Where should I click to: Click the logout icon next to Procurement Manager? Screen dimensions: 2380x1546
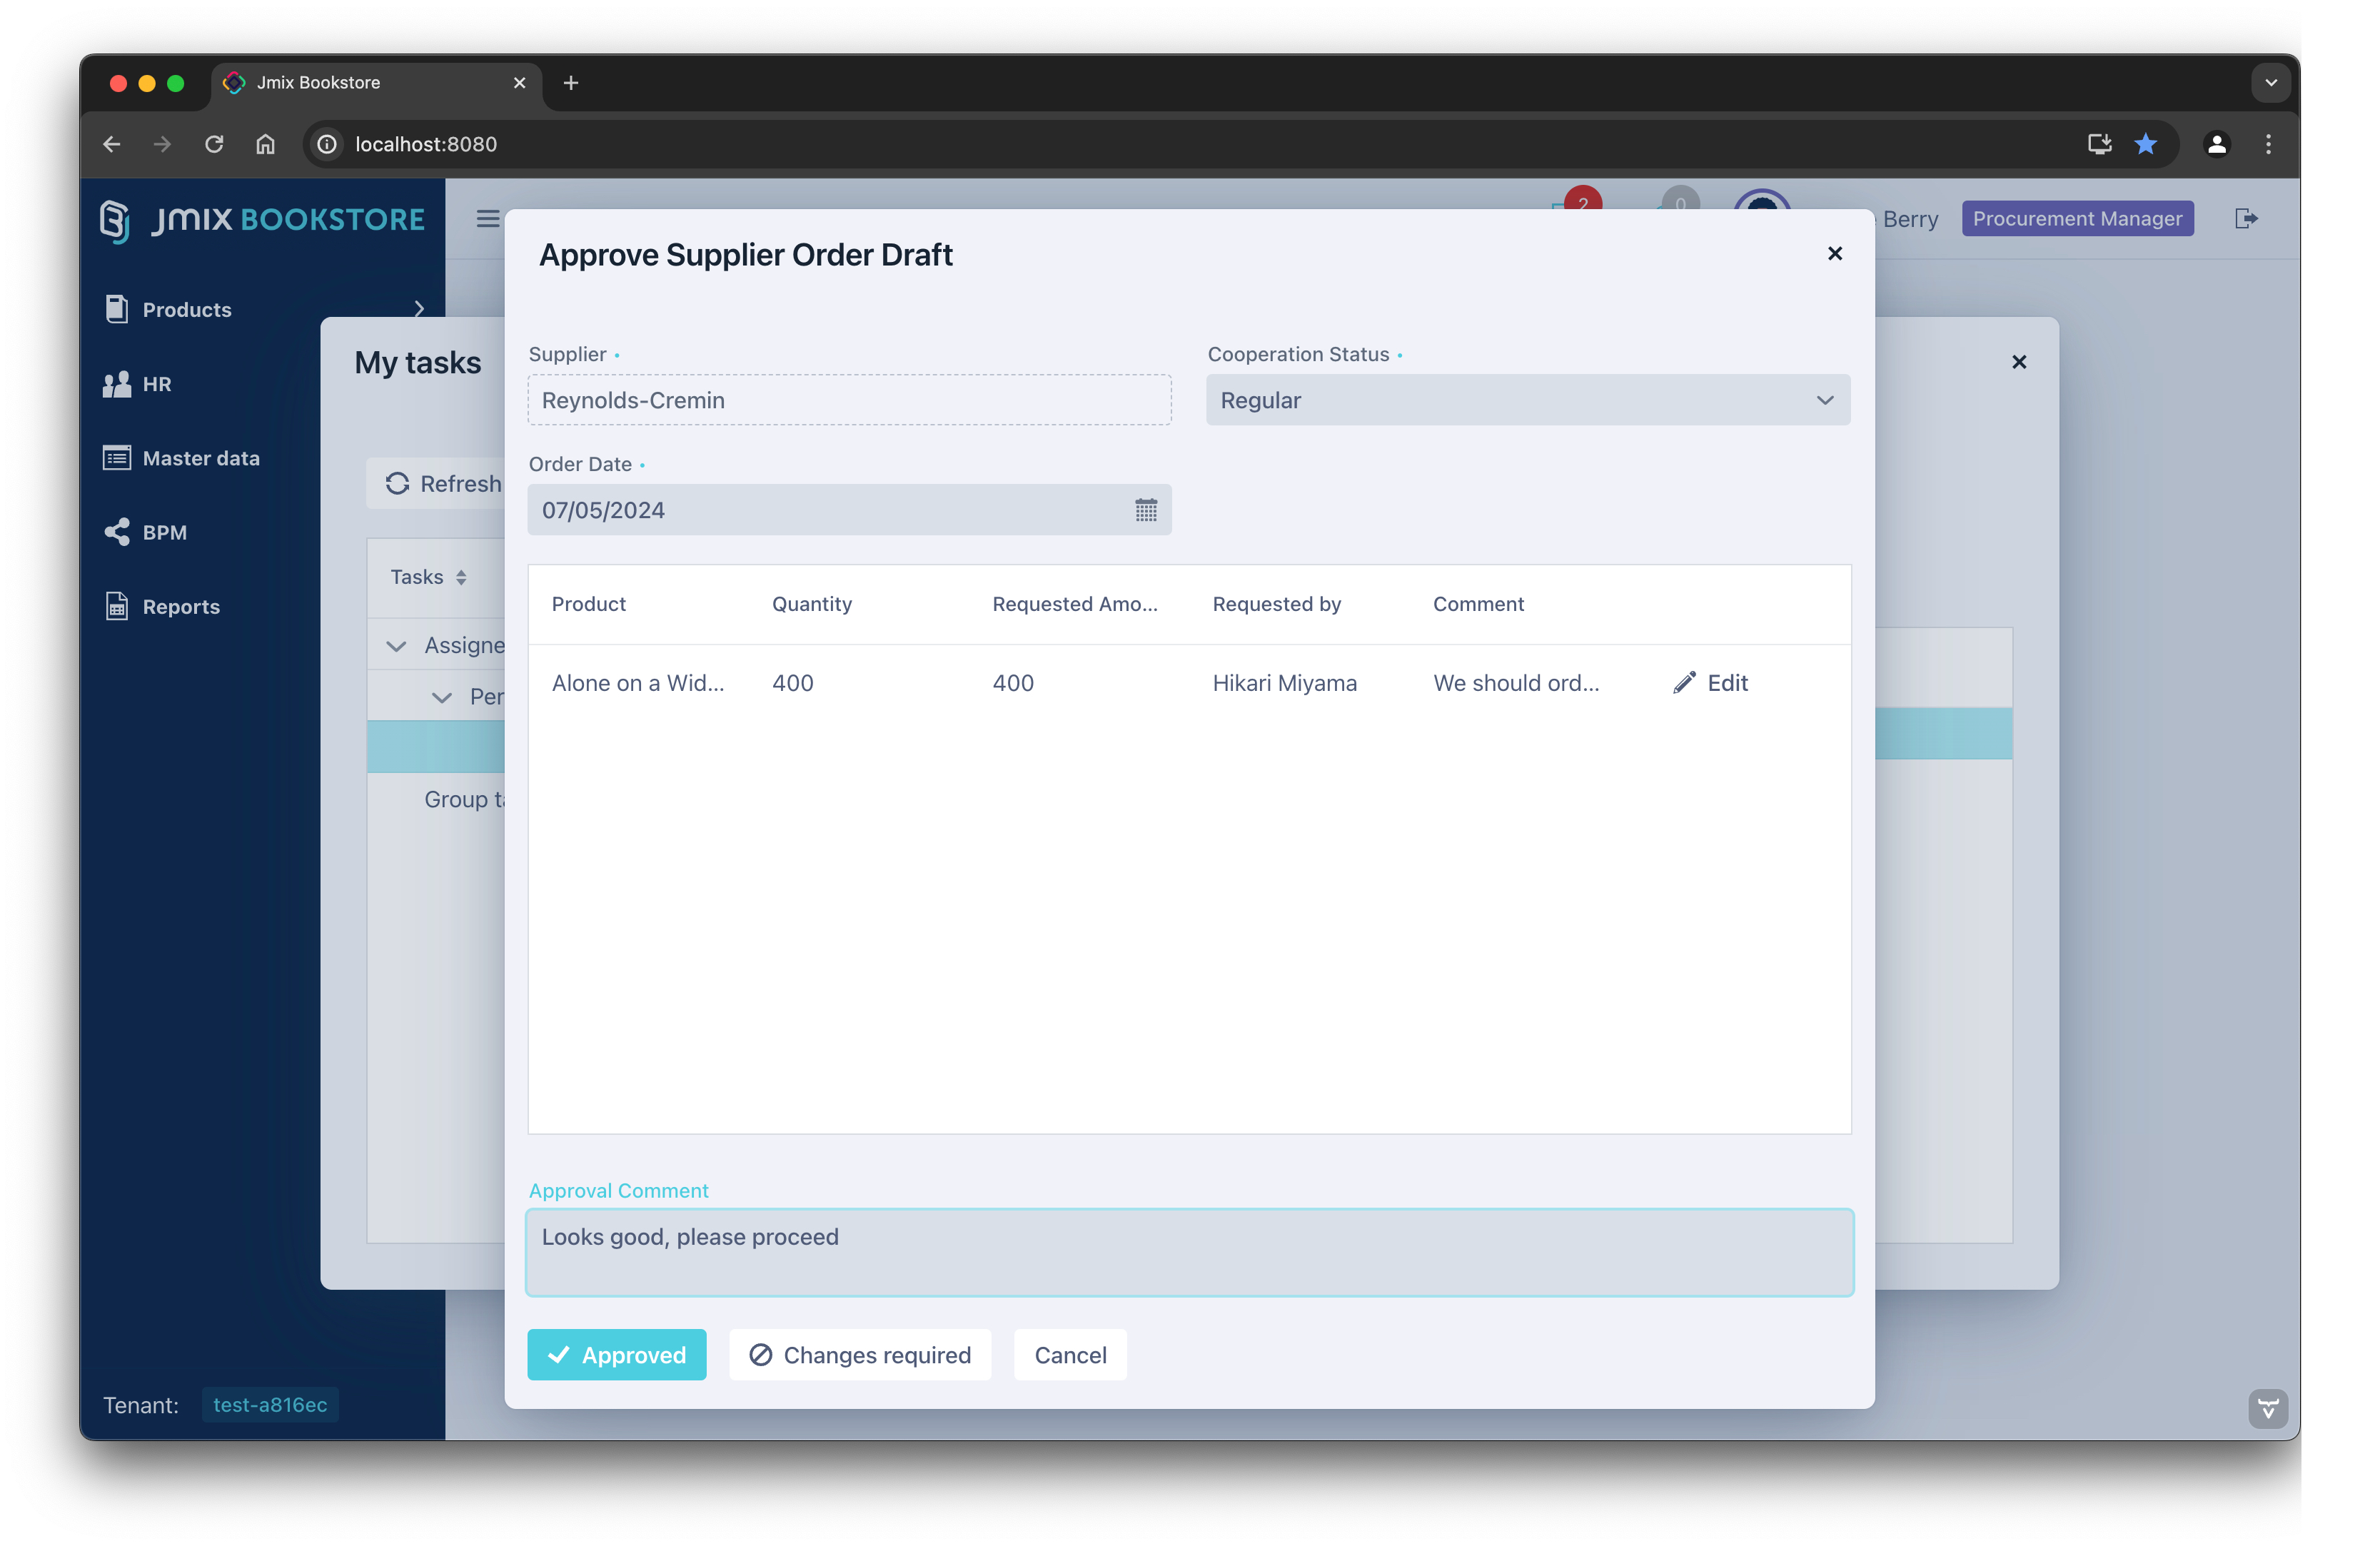pyautogui.click(x=2246, y=218)
